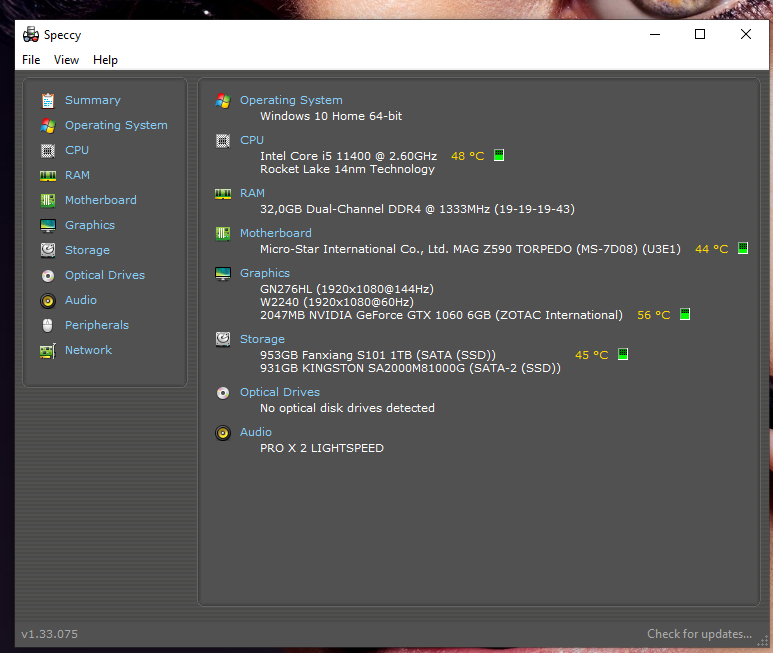Click the Storage hard drive icon in sidebar
This screenshot has width=773, height=653.
[48, 250]
